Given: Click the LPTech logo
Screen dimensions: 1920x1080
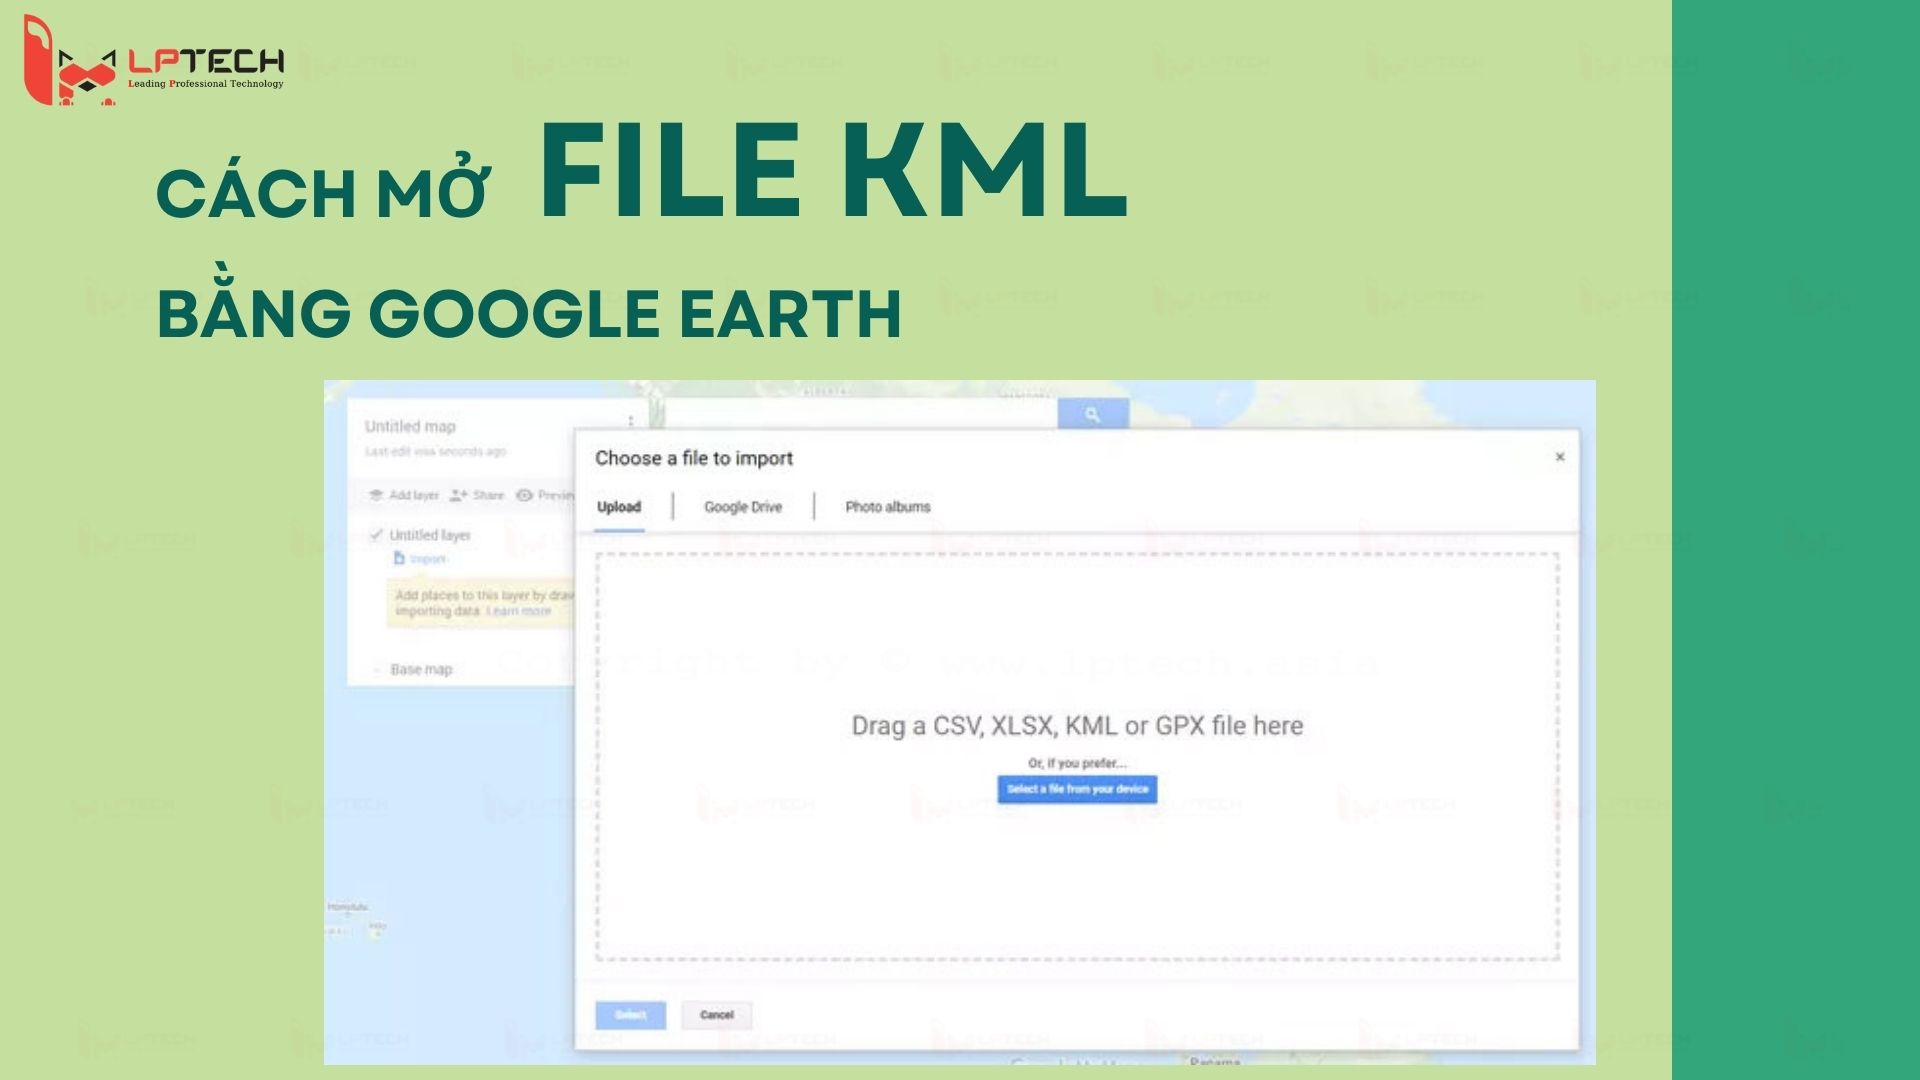Looking at the screenshot, I should pos(154,60).
